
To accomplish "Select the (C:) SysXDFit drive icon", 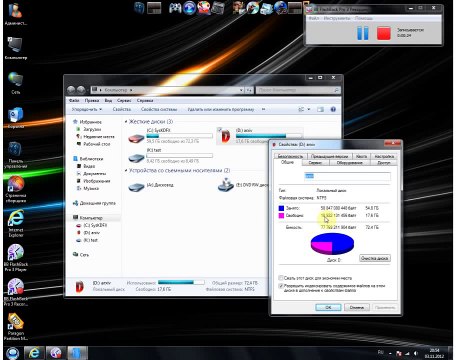I will [x=136, y=138].
